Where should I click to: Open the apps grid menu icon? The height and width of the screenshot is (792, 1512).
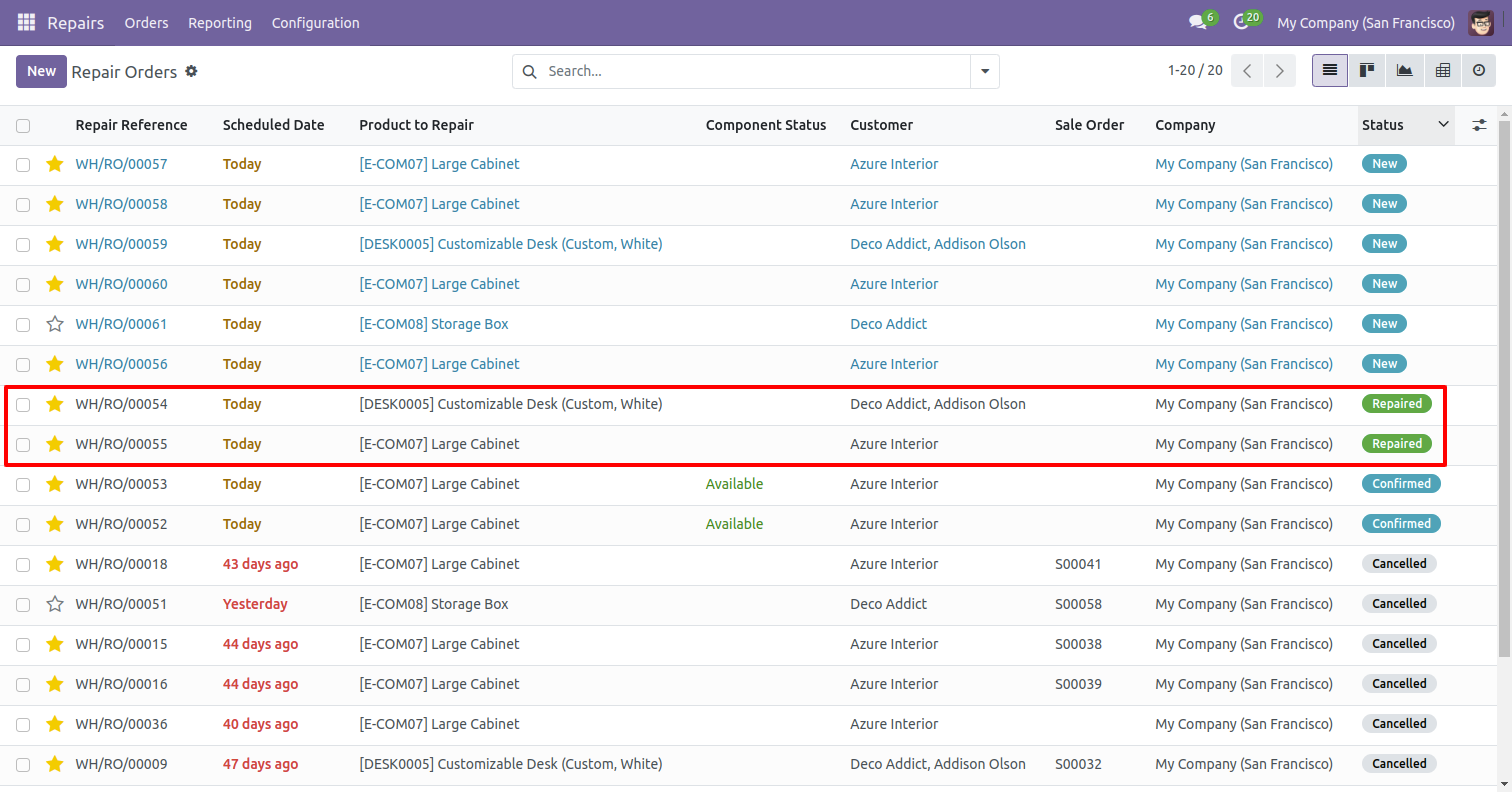pos(26,22)
